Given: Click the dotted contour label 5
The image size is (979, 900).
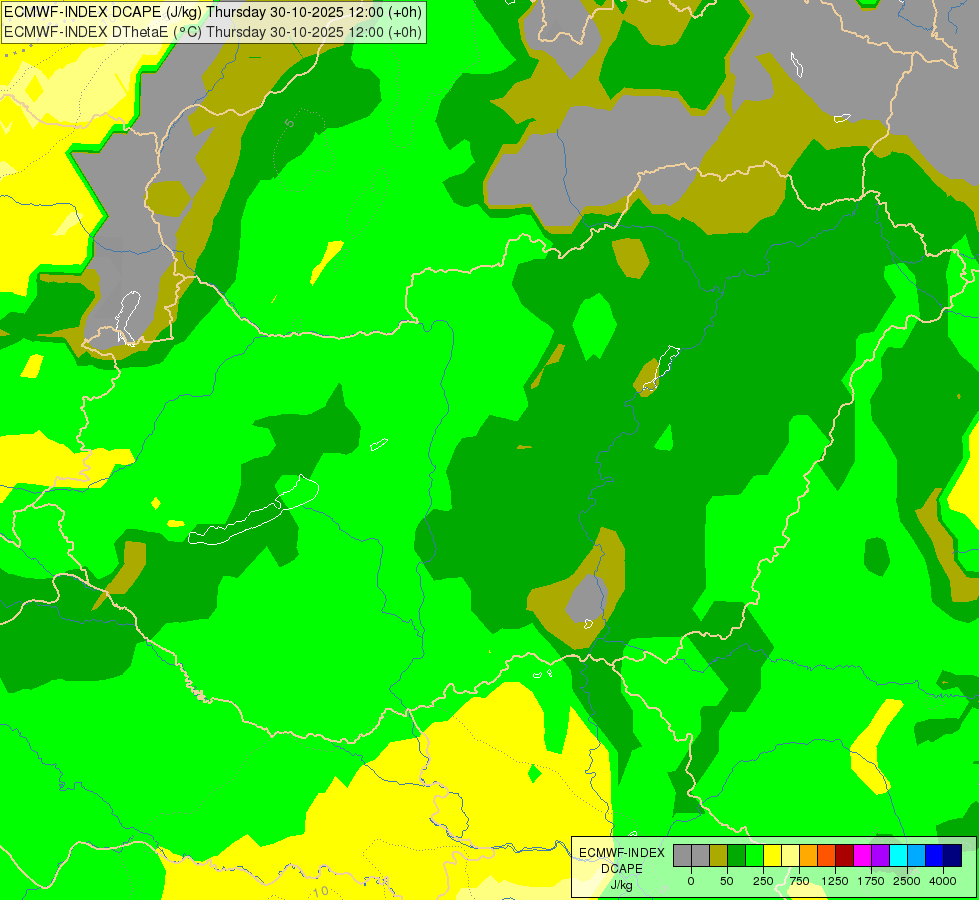Looking at the screenshot, I should pos(289,123).
